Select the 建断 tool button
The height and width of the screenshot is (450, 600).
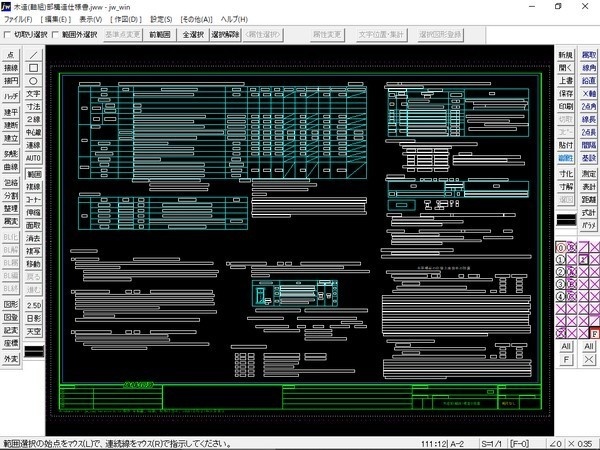coord(11,125)
